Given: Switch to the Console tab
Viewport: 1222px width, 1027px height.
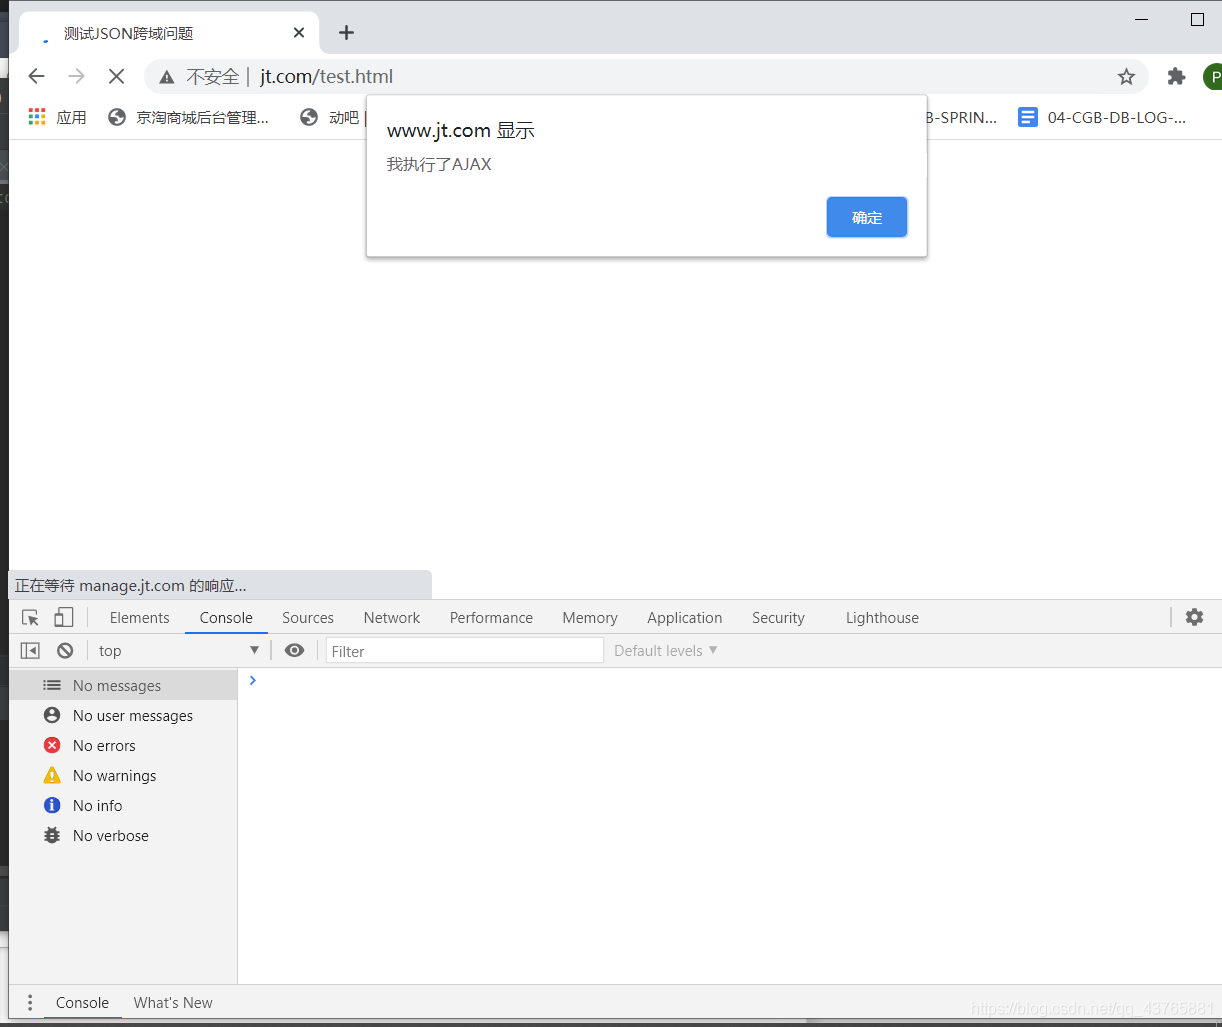Looking at the screenshot, I should (226, 618).
